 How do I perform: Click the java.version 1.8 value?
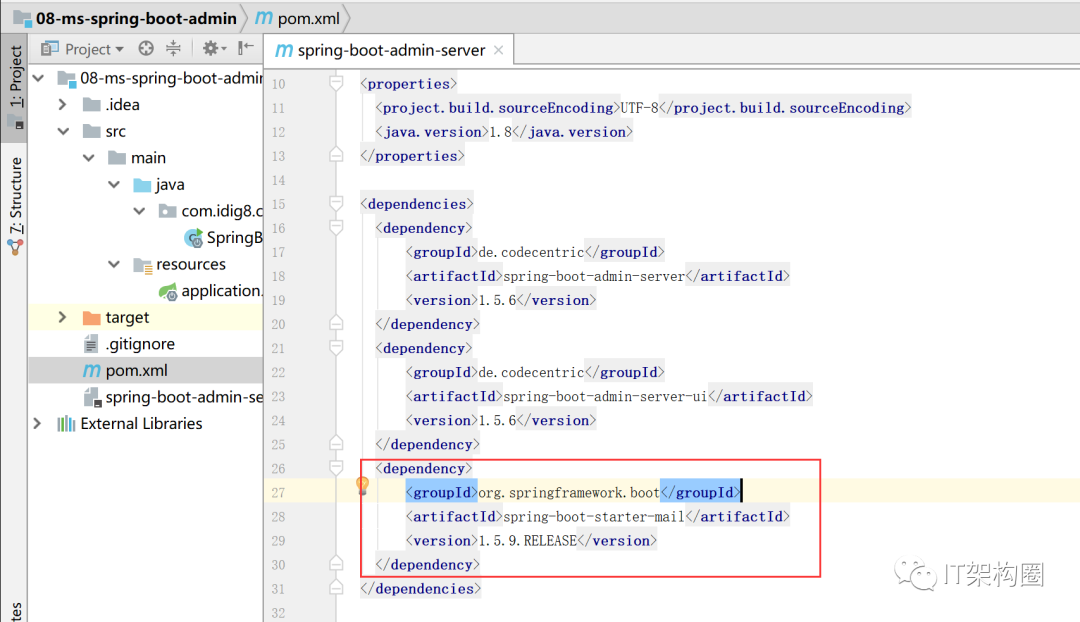[x=501, y=132]
